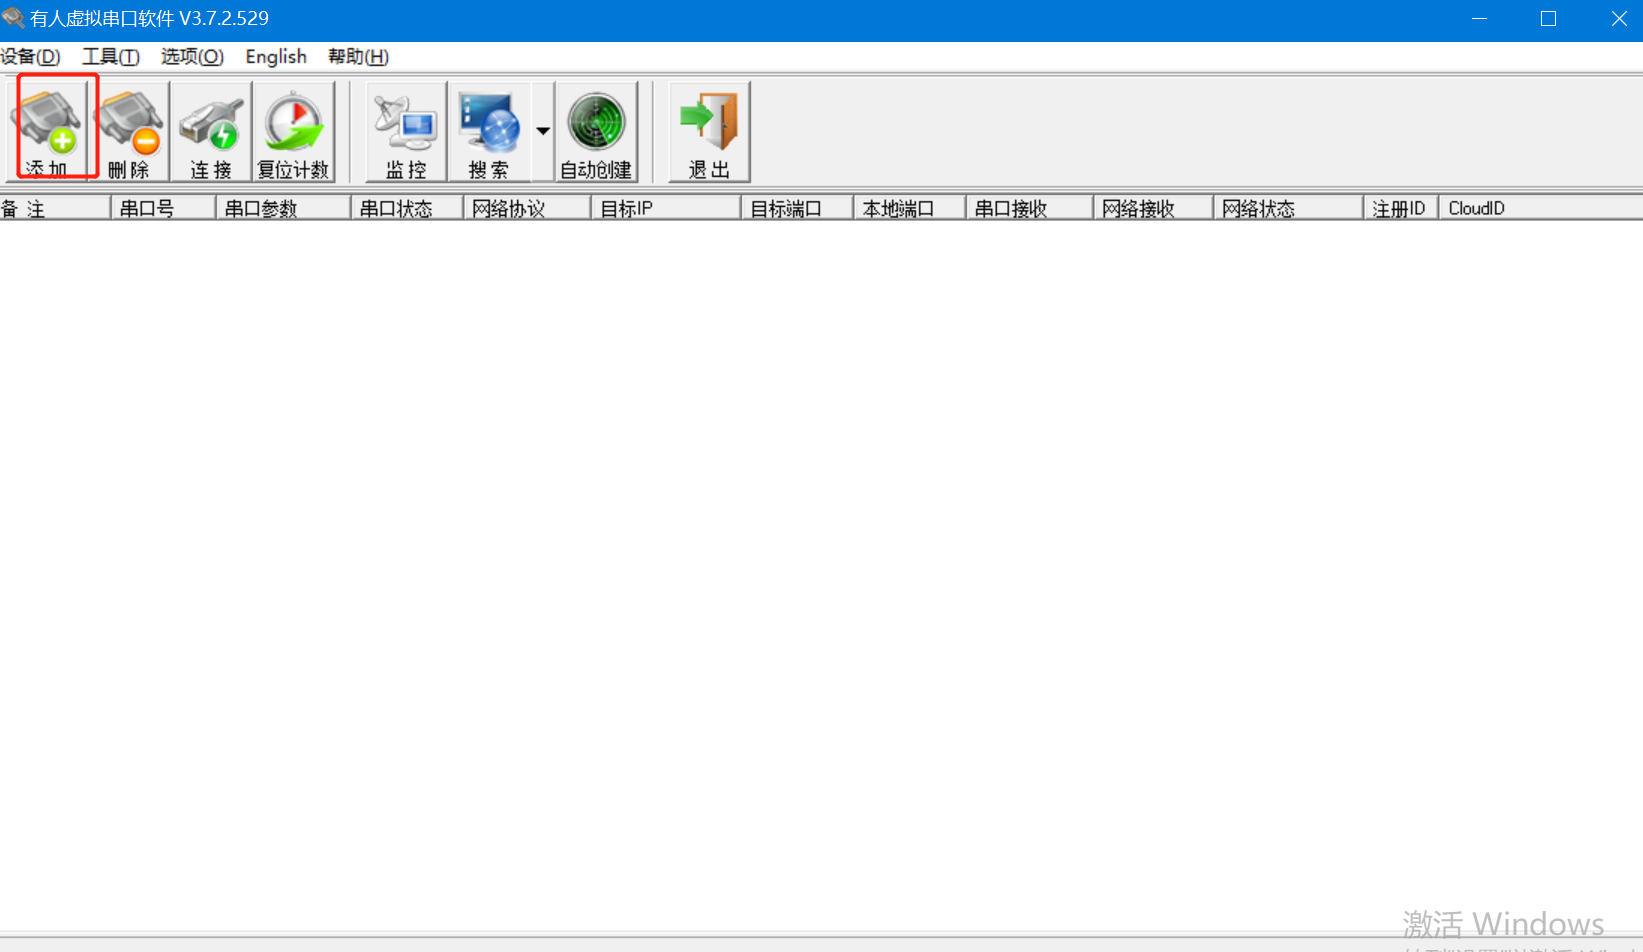Switch language via English menu item
The image size is (1643, 952).
pos(276,57)
